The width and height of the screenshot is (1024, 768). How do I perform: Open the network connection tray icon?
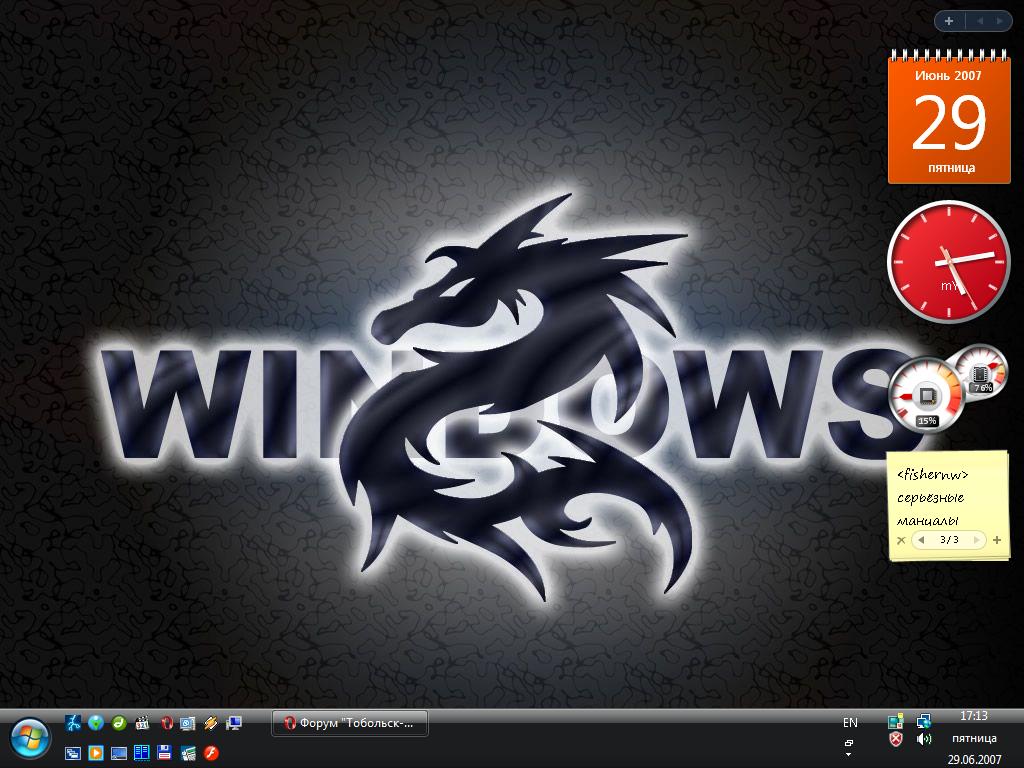click(923, 721)
